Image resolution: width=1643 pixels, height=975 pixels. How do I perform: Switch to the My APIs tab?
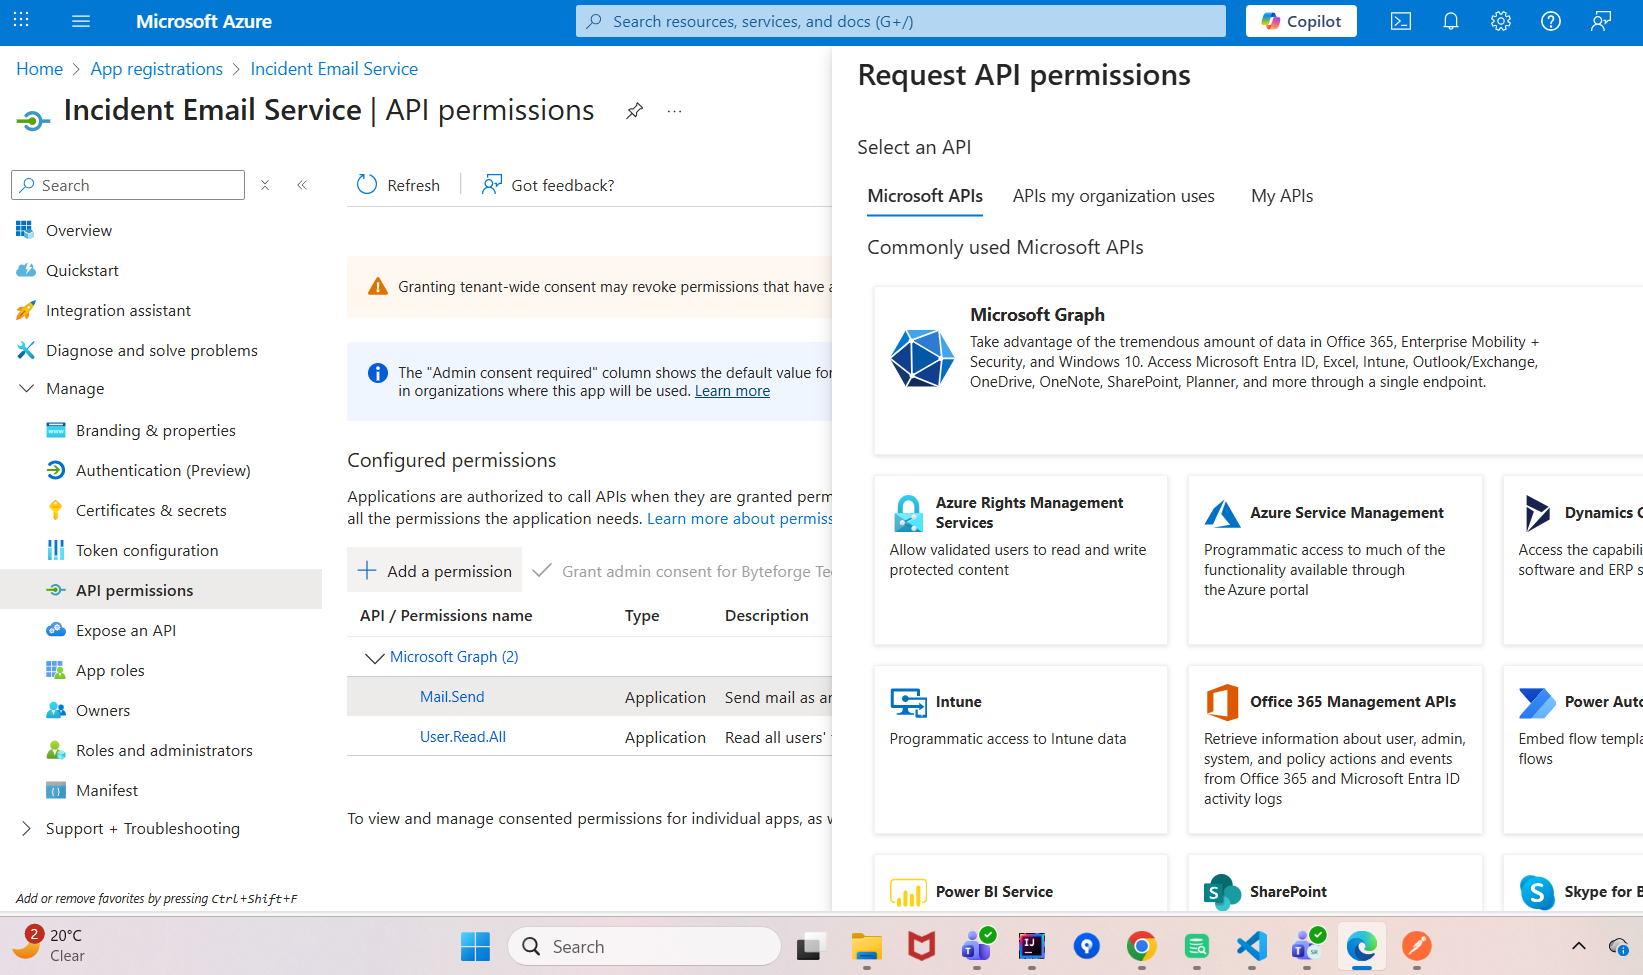(1281, 196)
